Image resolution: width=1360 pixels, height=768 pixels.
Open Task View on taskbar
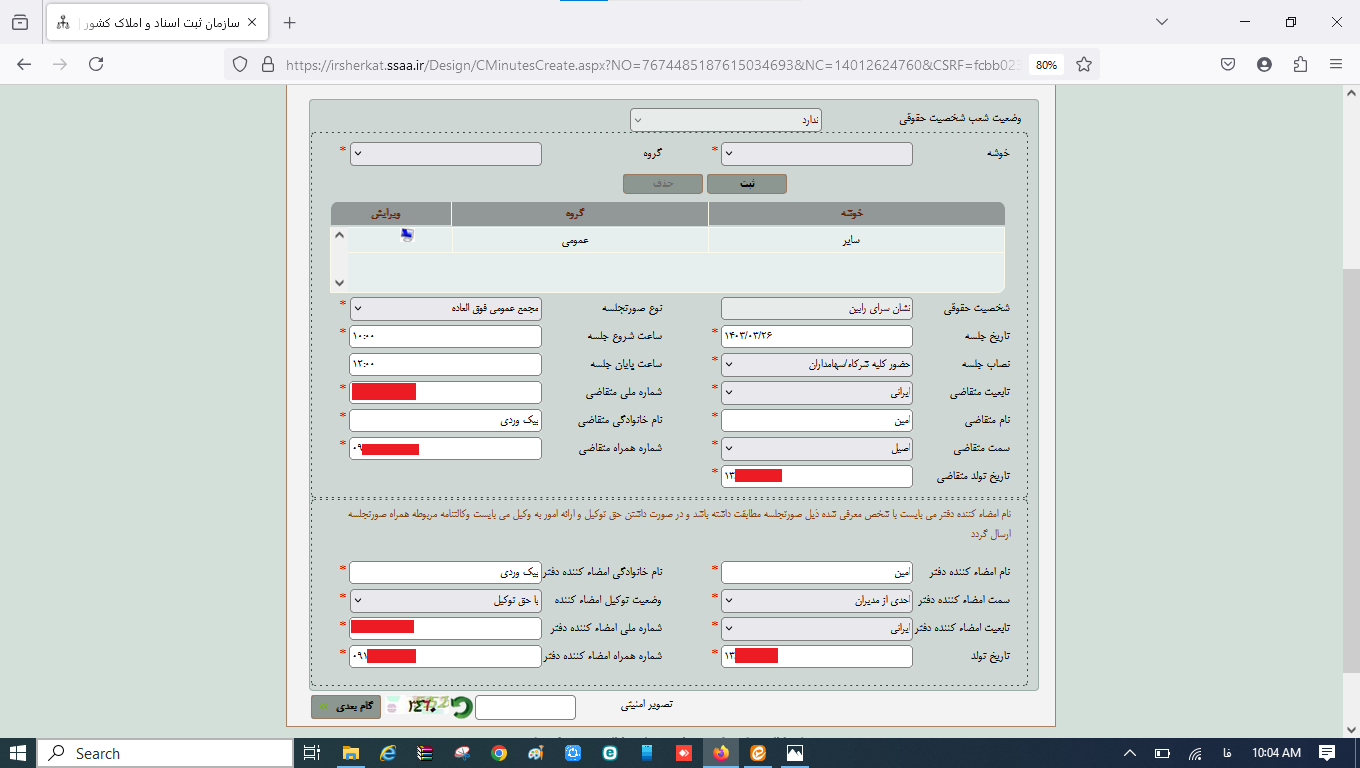312,753
